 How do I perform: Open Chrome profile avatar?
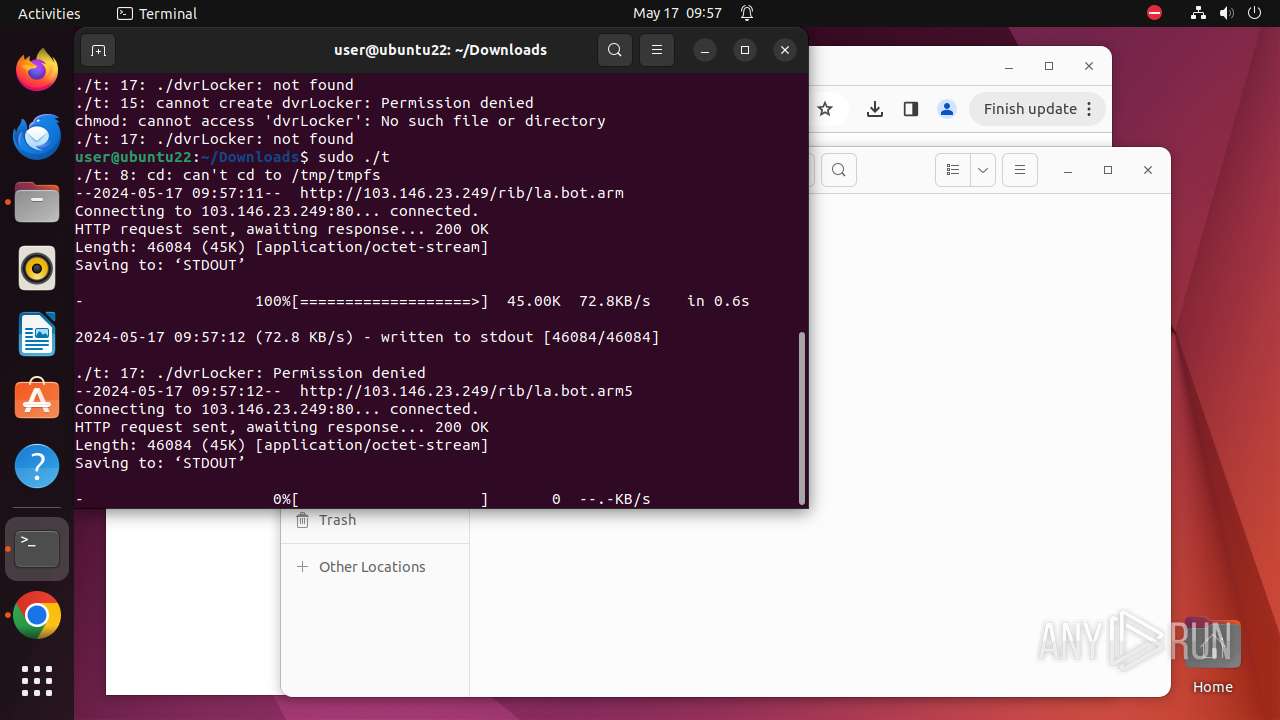pyautogui.click(x=947, y=109)
